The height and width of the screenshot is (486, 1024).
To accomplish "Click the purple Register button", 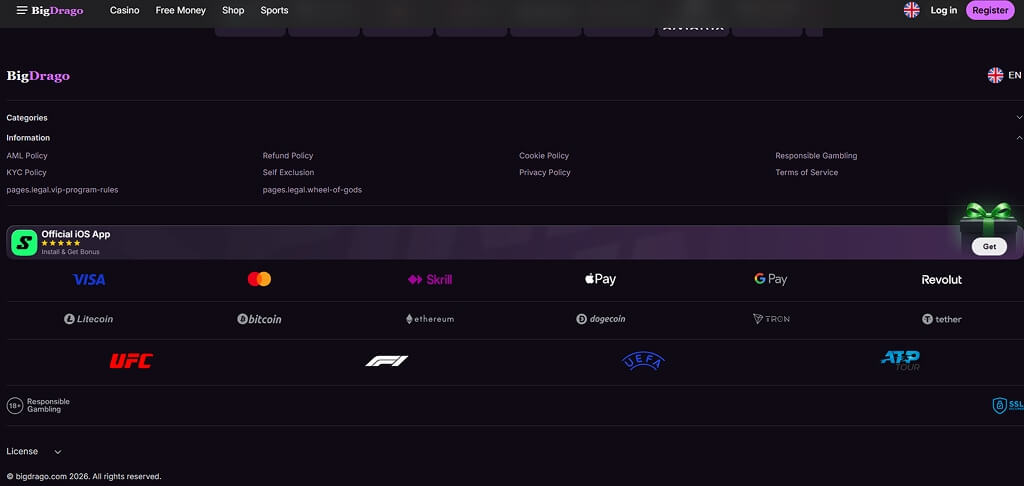I will [x=990, y=10].
